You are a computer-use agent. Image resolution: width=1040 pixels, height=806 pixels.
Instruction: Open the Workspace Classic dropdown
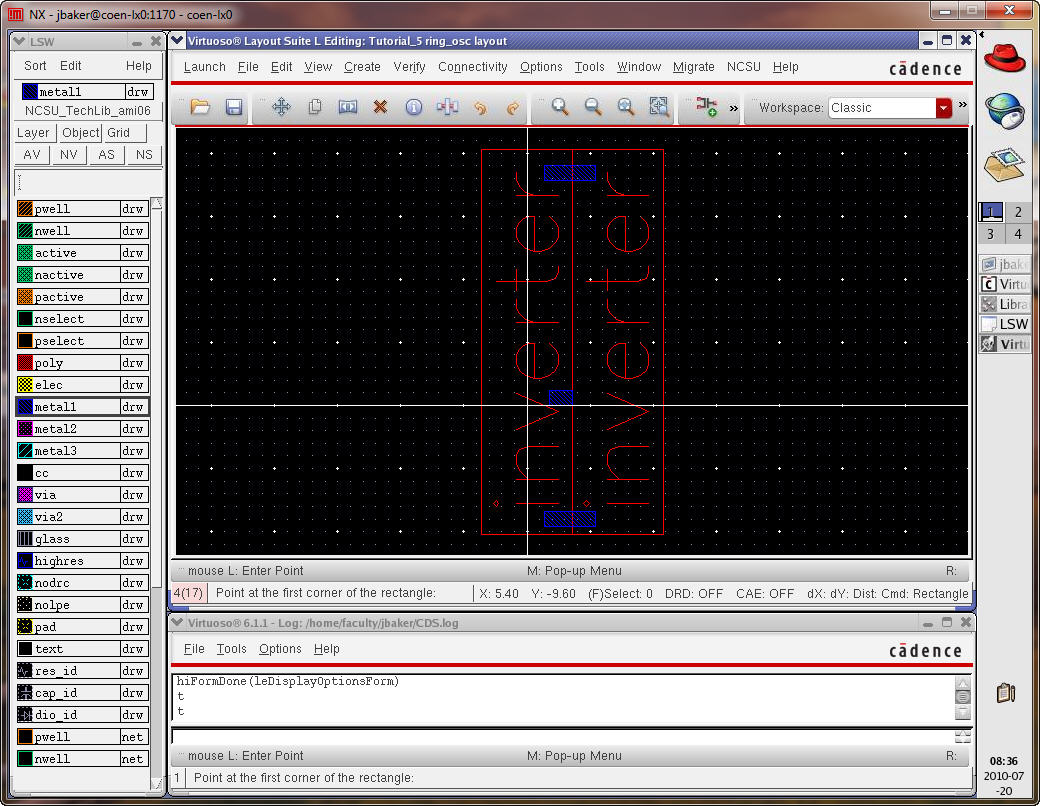(943, 108)
